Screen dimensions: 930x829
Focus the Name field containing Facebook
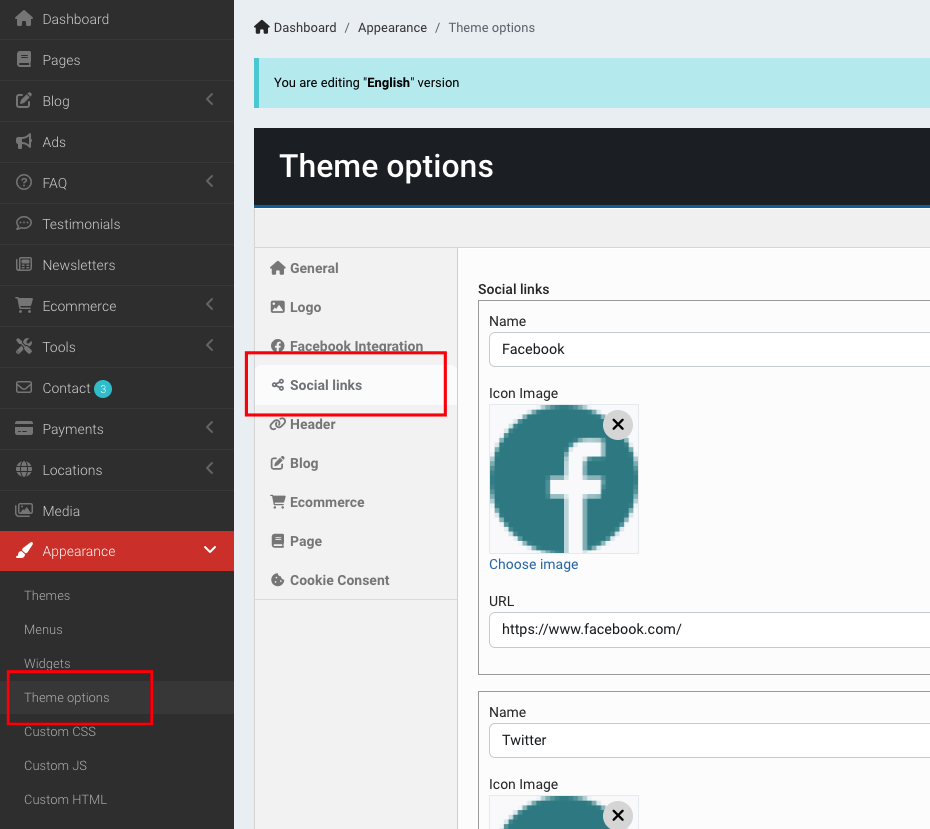point(709,349)
